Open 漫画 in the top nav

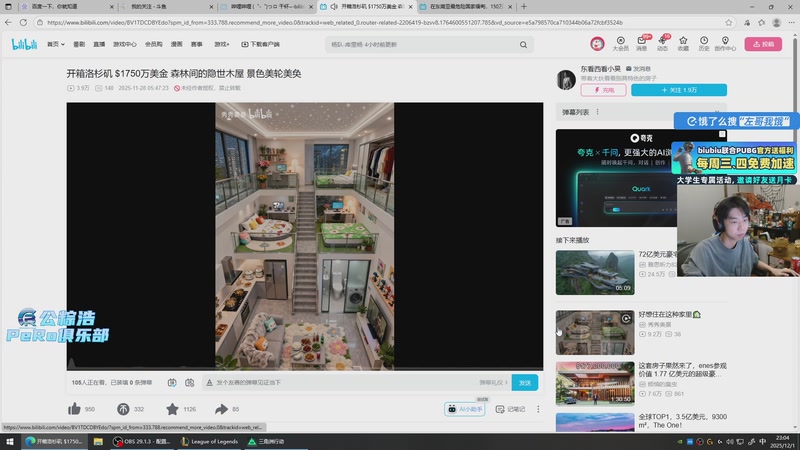coord(177,44)
